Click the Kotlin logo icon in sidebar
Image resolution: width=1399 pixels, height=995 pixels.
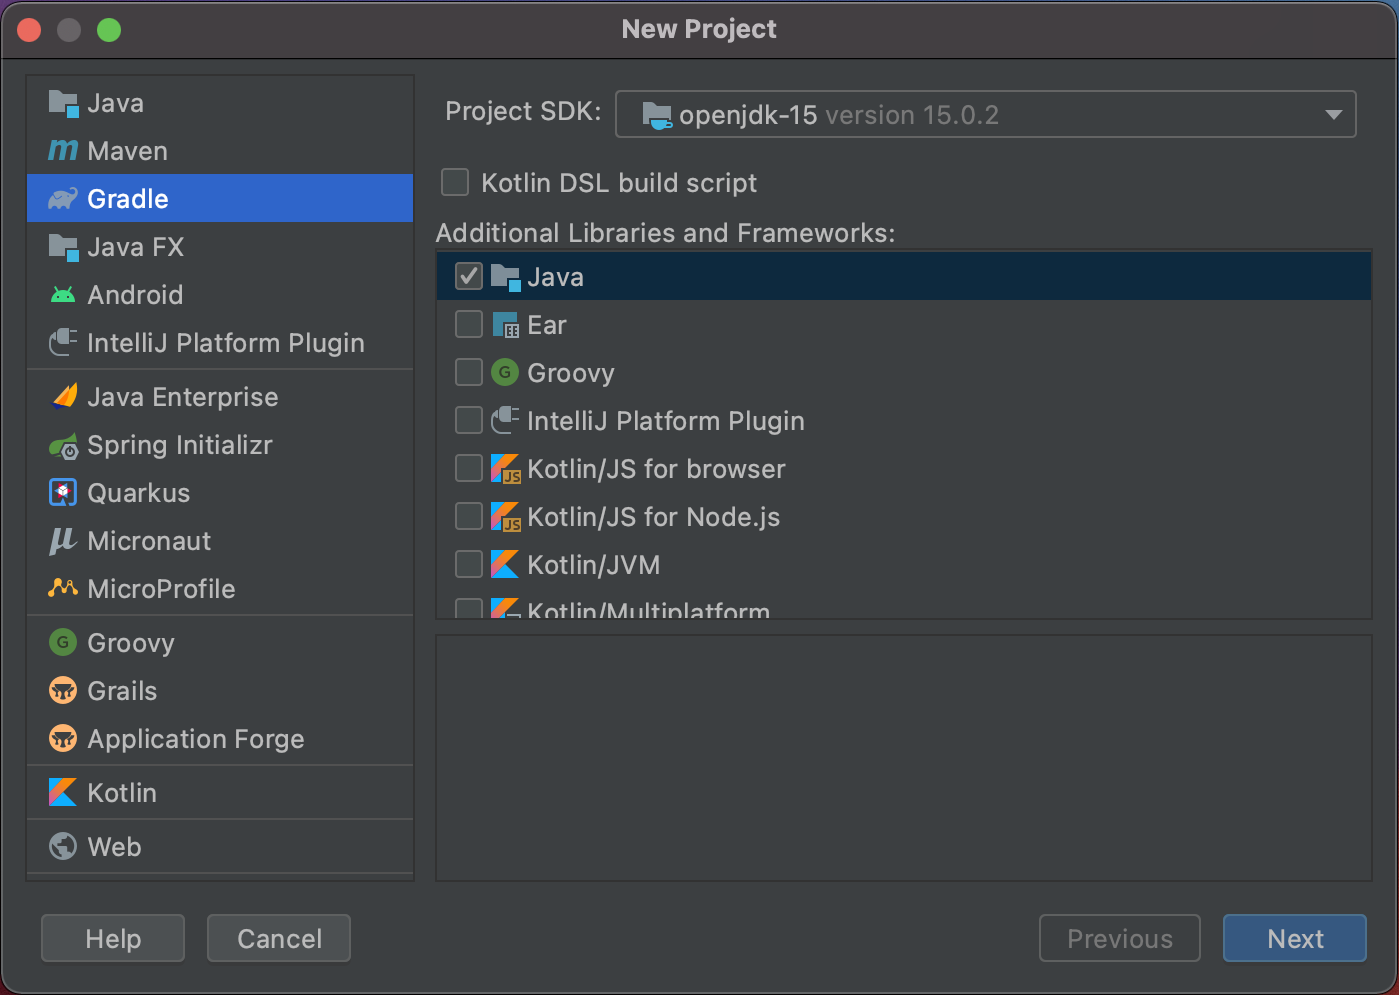coord(63,793)
